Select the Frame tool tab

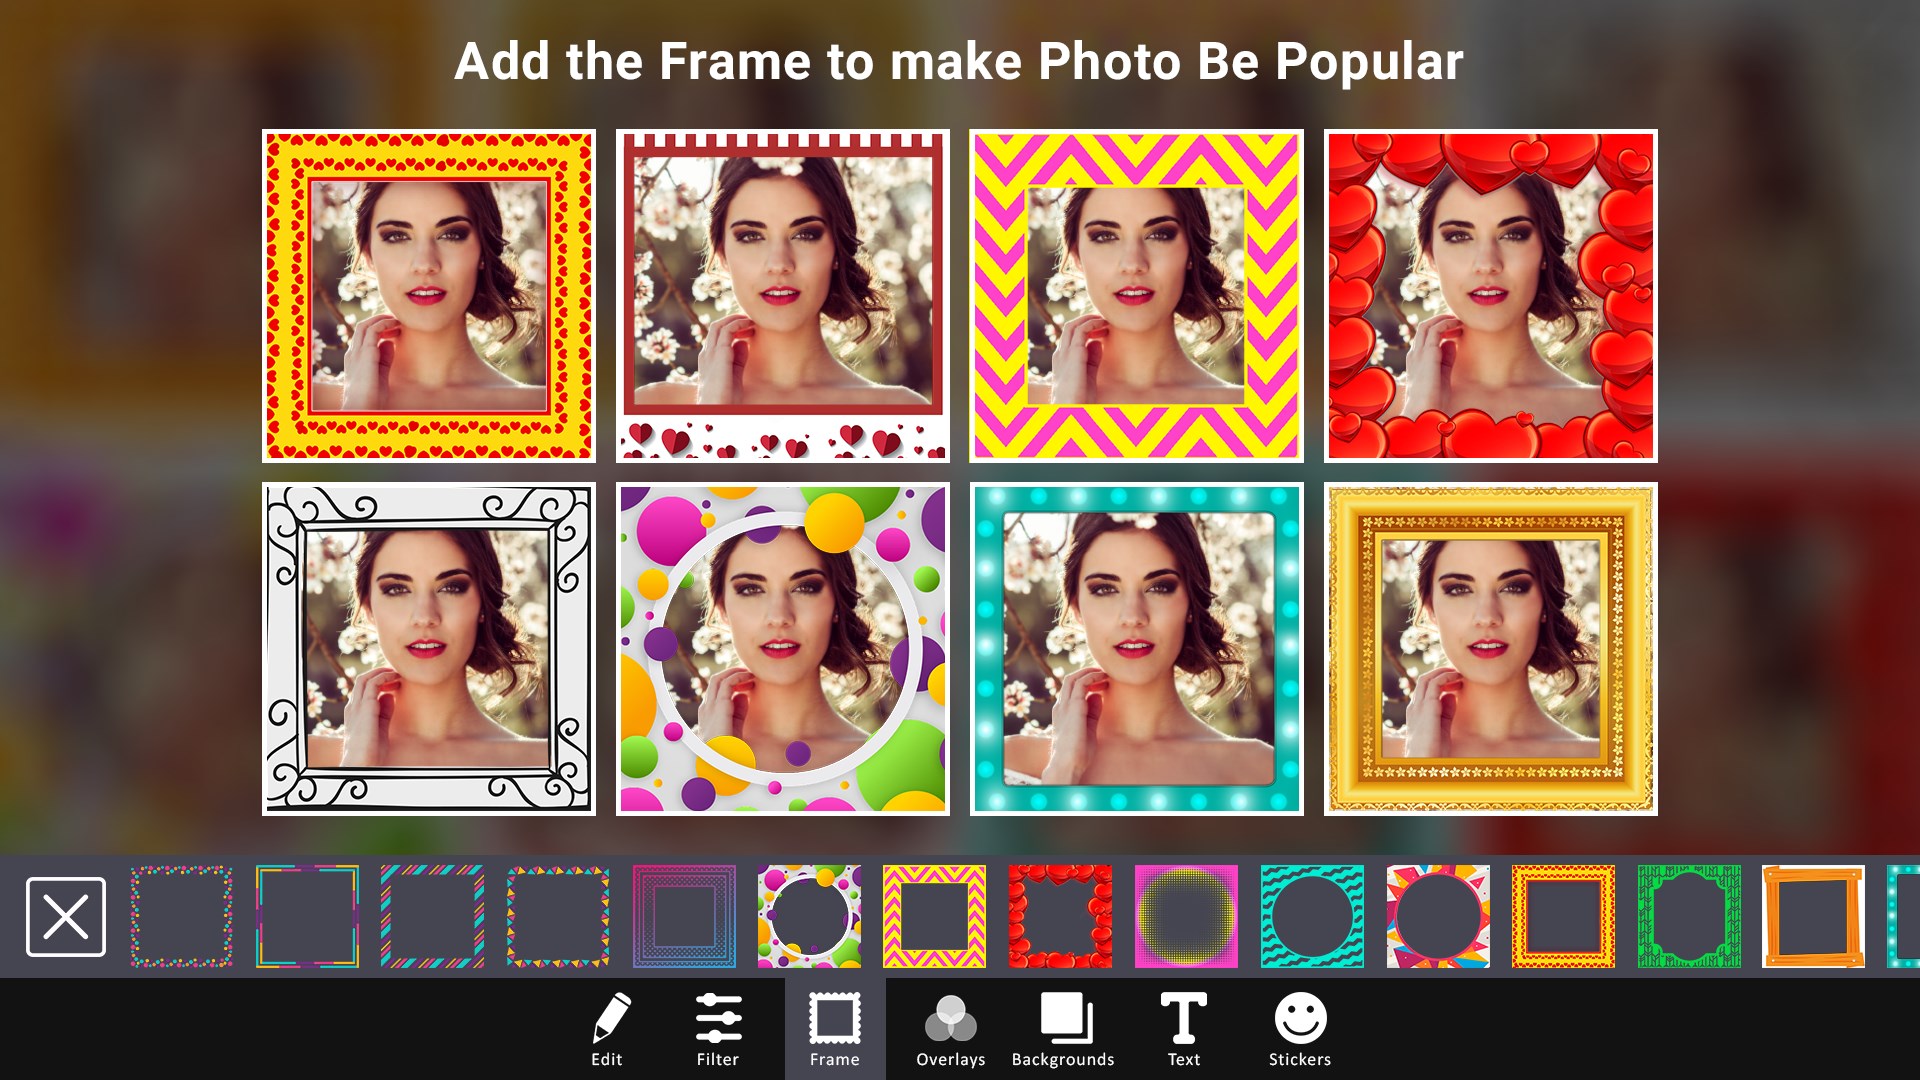click(x=835, y=1029)
